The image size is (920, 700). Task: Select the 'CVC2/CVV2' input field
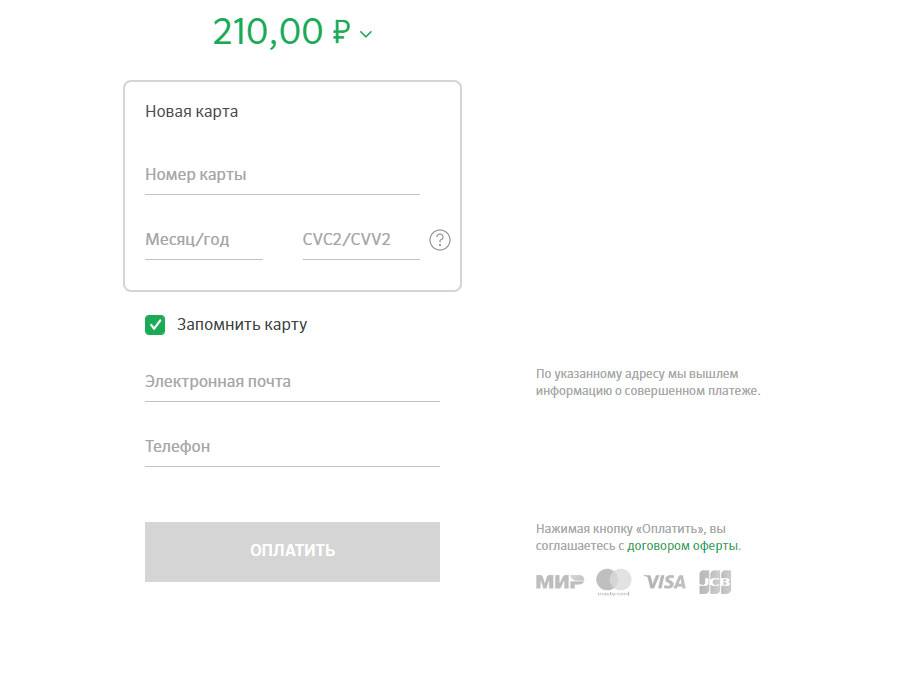(x=360, y=240)
